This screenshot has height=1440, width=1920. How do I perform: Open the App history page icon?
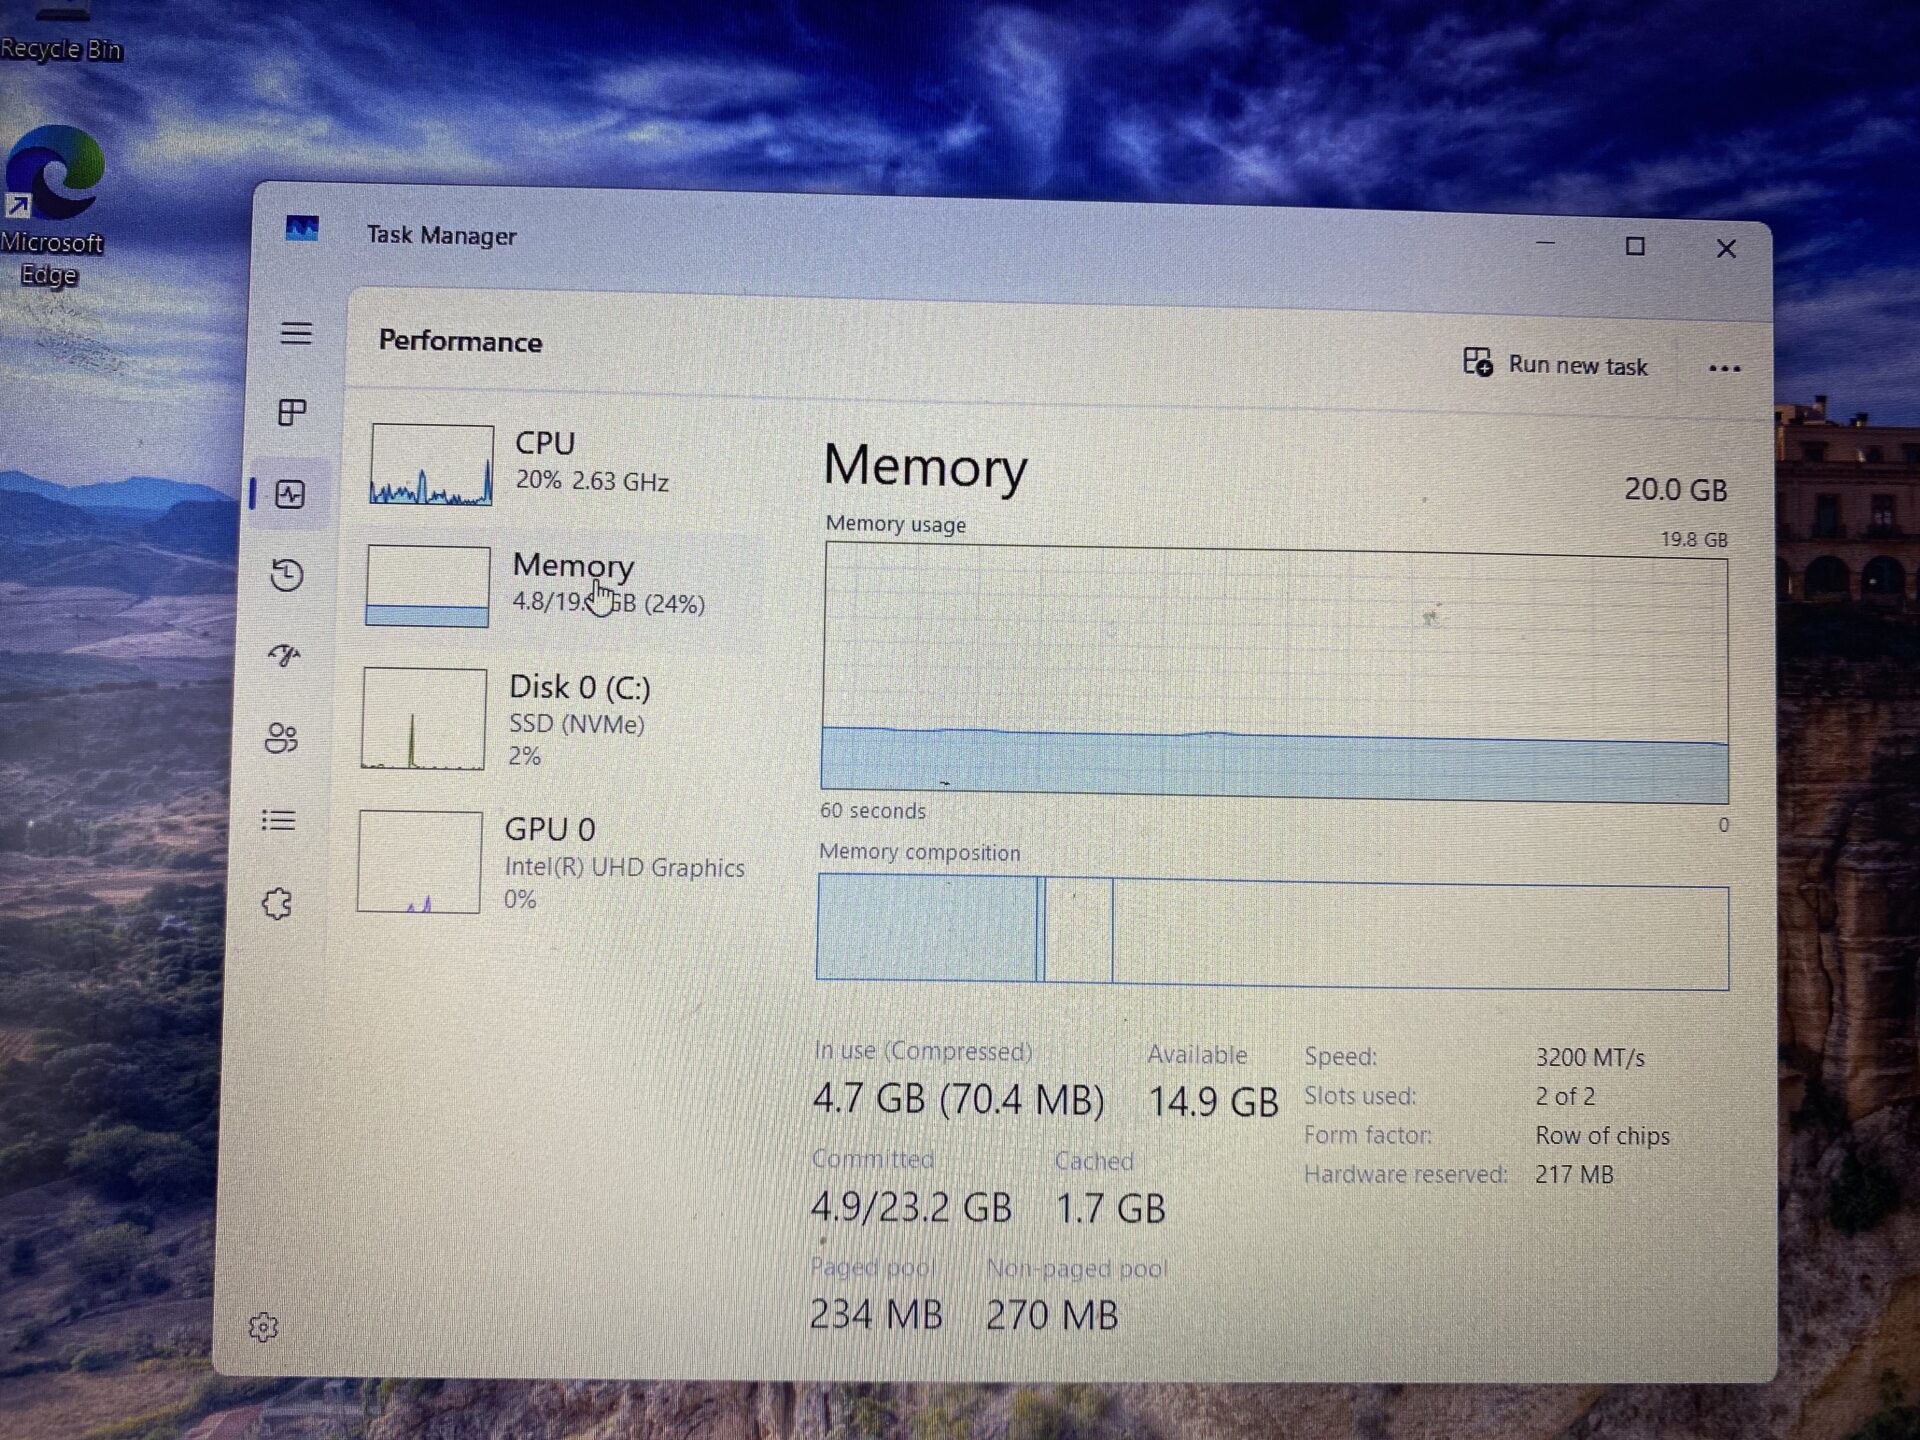click(287, 575)
